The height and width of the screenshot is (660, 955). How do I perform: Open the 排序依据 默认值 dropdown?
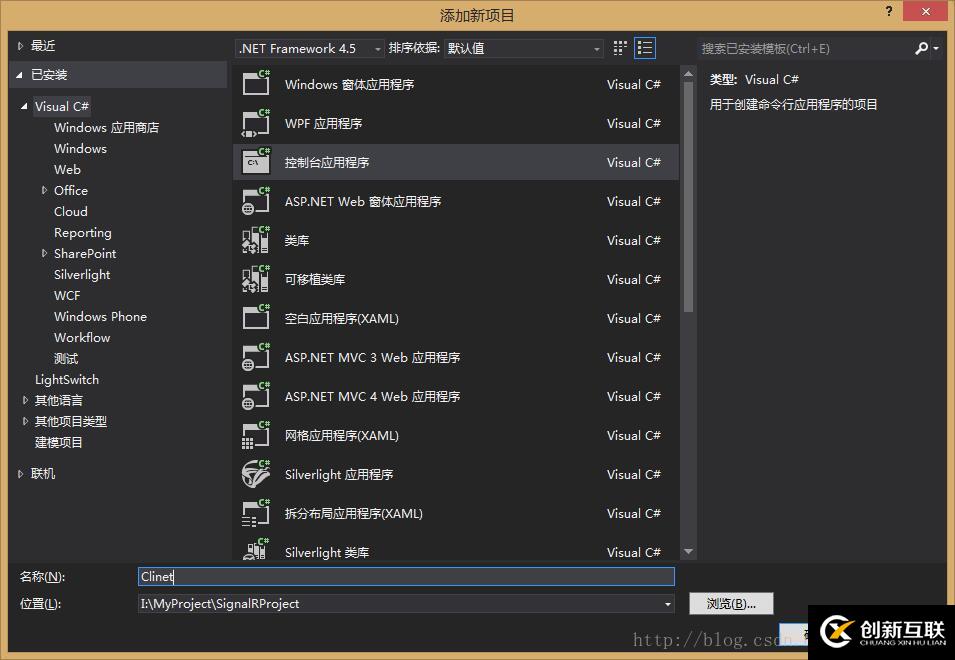pyautogui.click(x=524, y=48)
